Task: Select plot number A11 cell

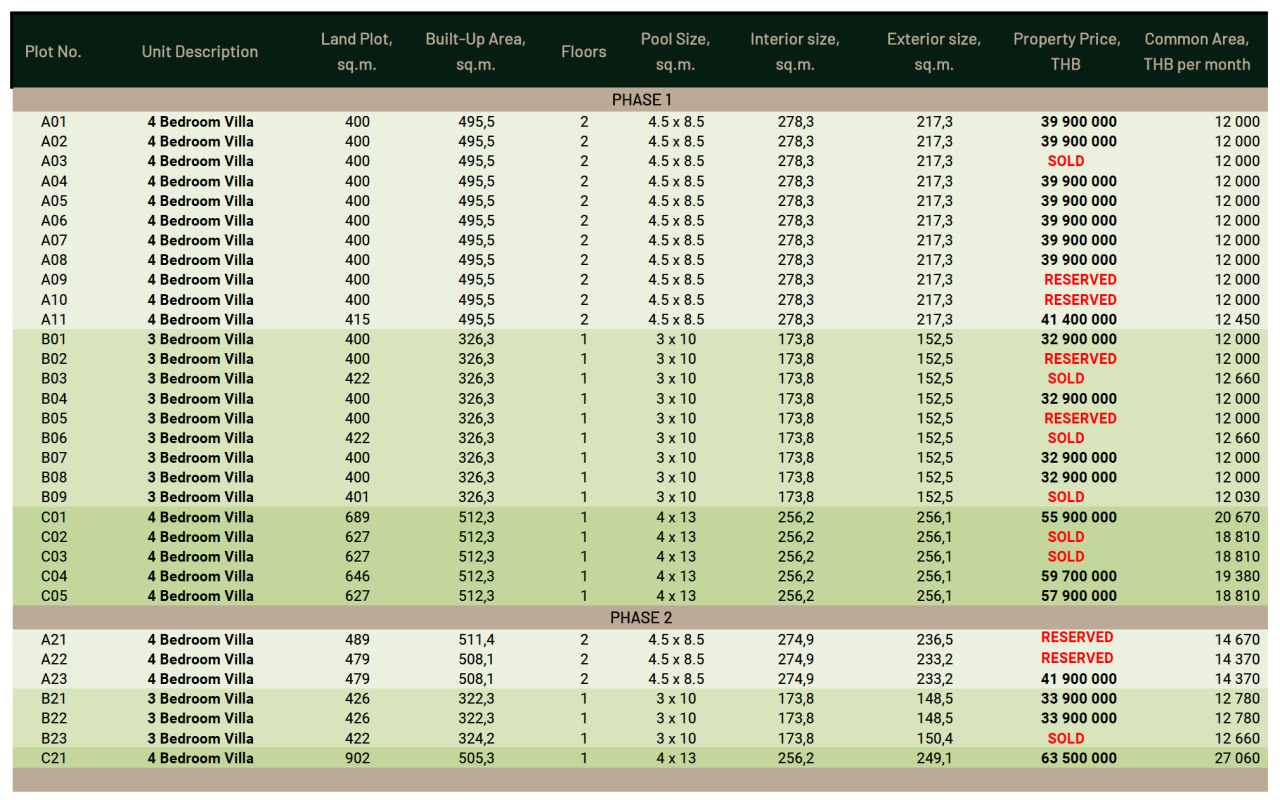Action: tap(54, 320)
